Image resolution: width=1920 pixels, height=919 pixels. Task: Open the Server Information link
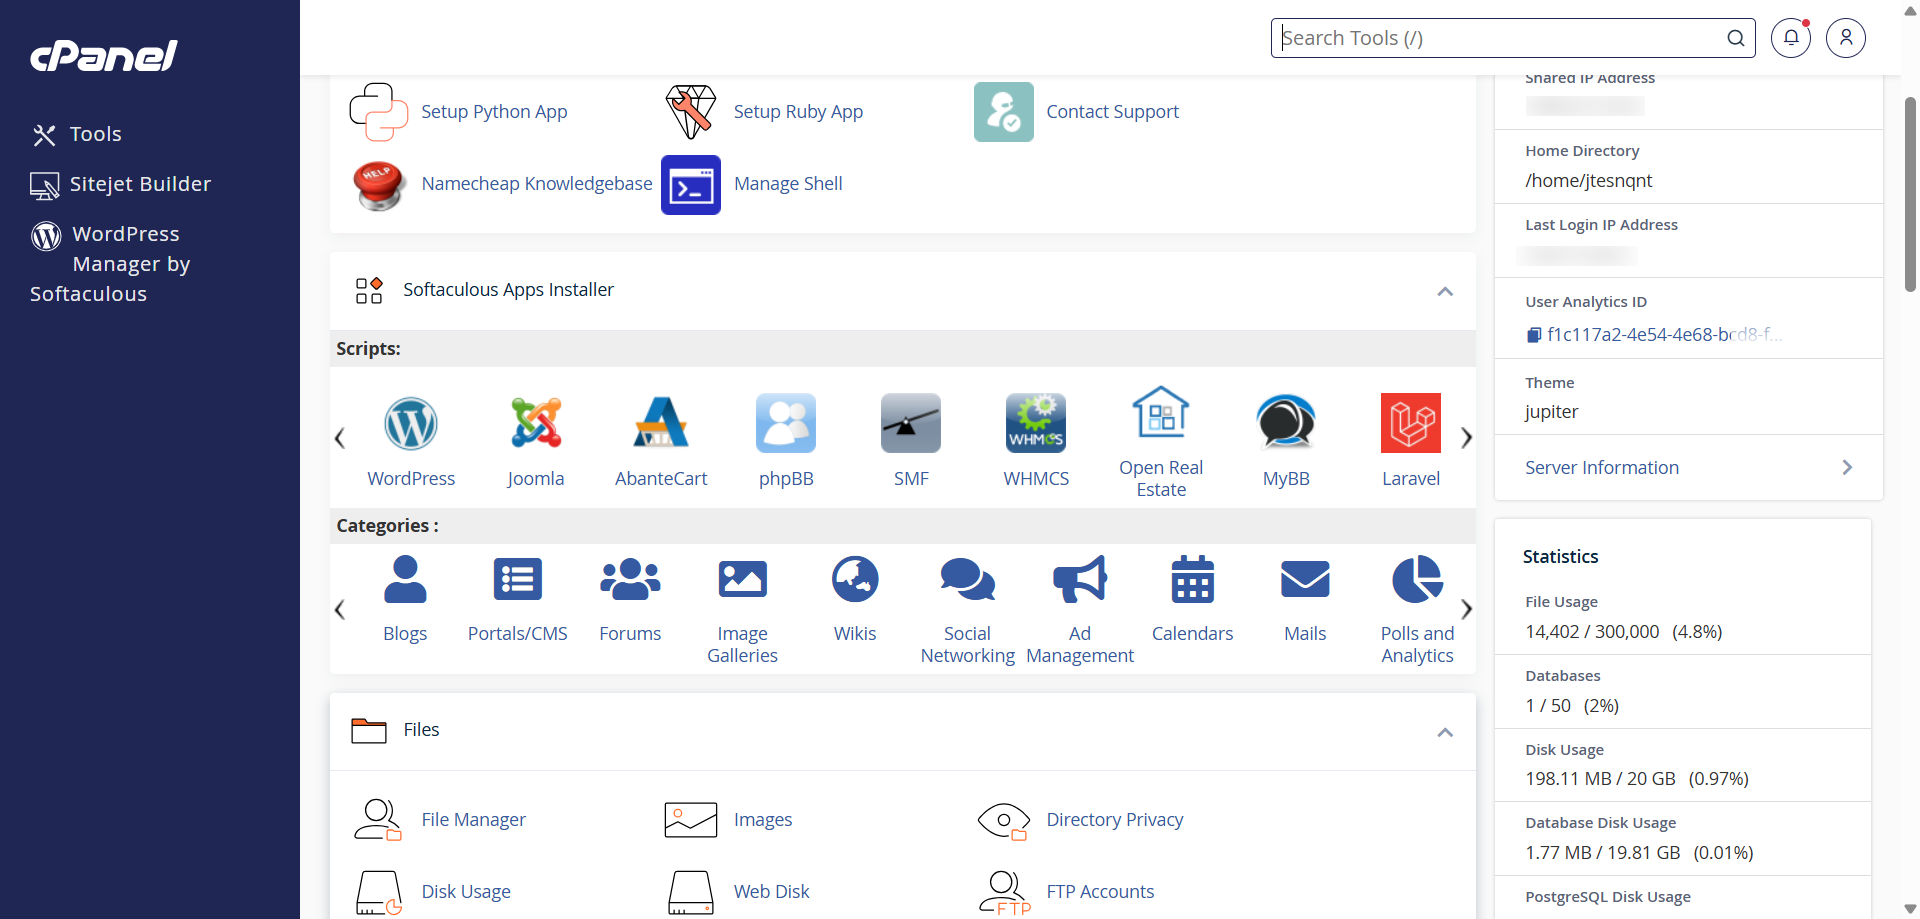[x=1602, y=467]
